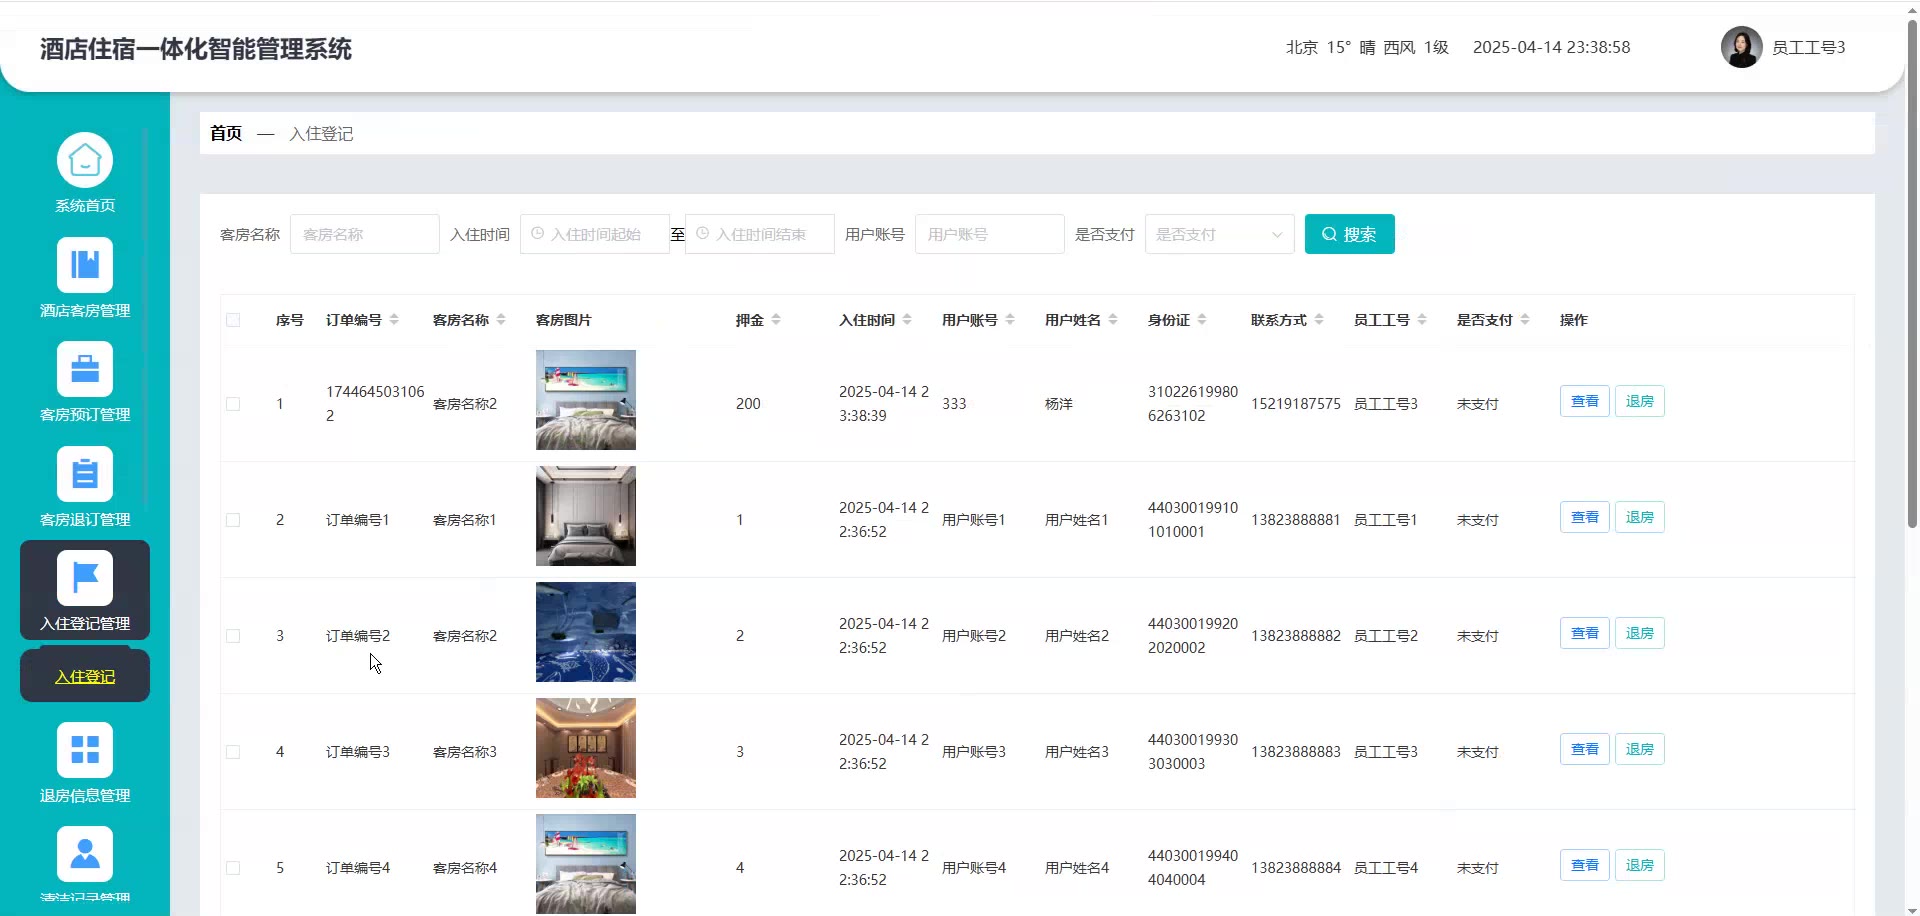The height and width of the screenshot is (916, 1920).
Task: Go to 首页 in breadcrumb
Action: 226,133
